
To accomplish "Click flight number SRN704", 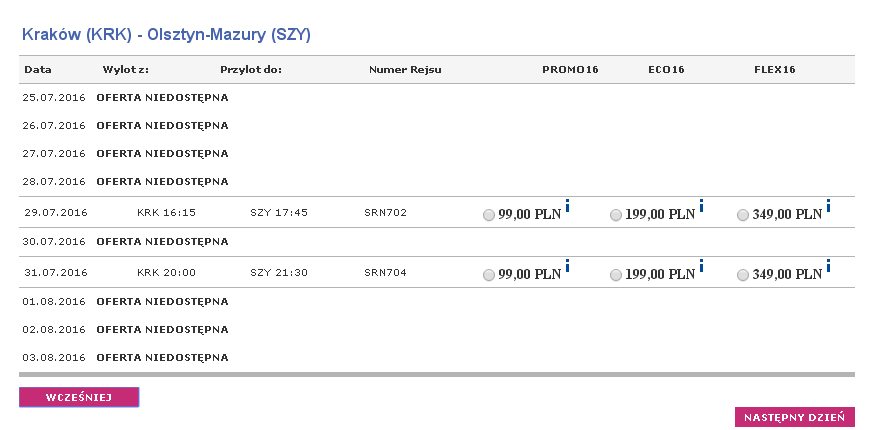I will click(385, 272).
